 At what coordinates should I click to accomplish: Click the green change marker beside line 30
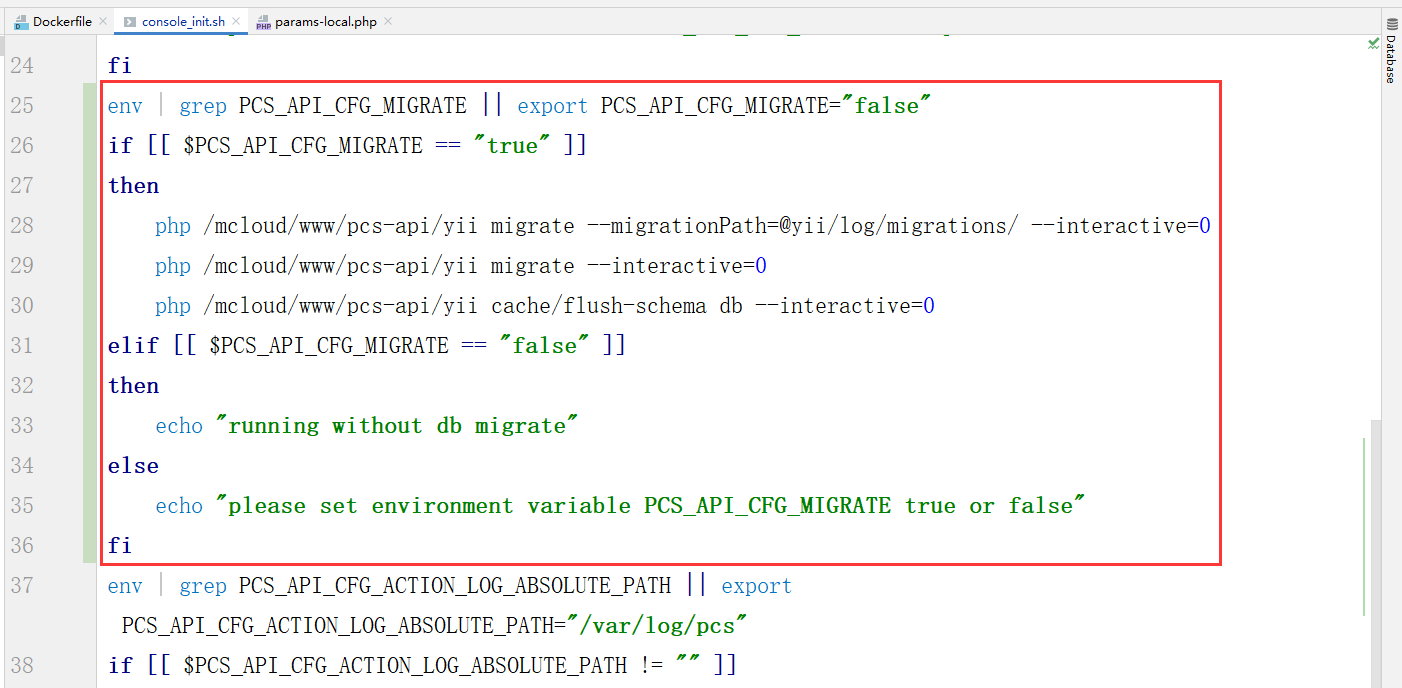point(90,306)
